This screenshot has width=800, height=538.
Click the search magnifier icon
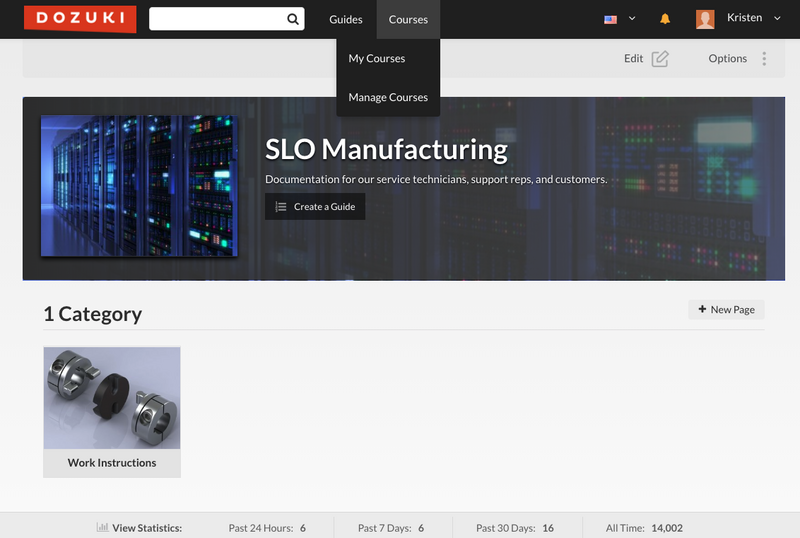292,19
